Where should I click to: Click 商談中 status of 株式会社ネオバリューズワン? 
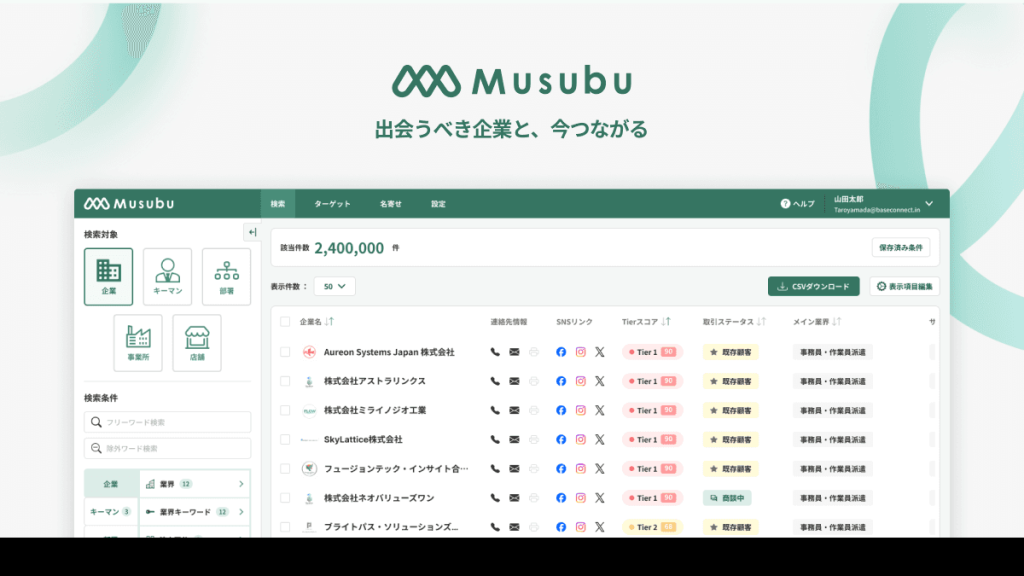coord(727,498)
